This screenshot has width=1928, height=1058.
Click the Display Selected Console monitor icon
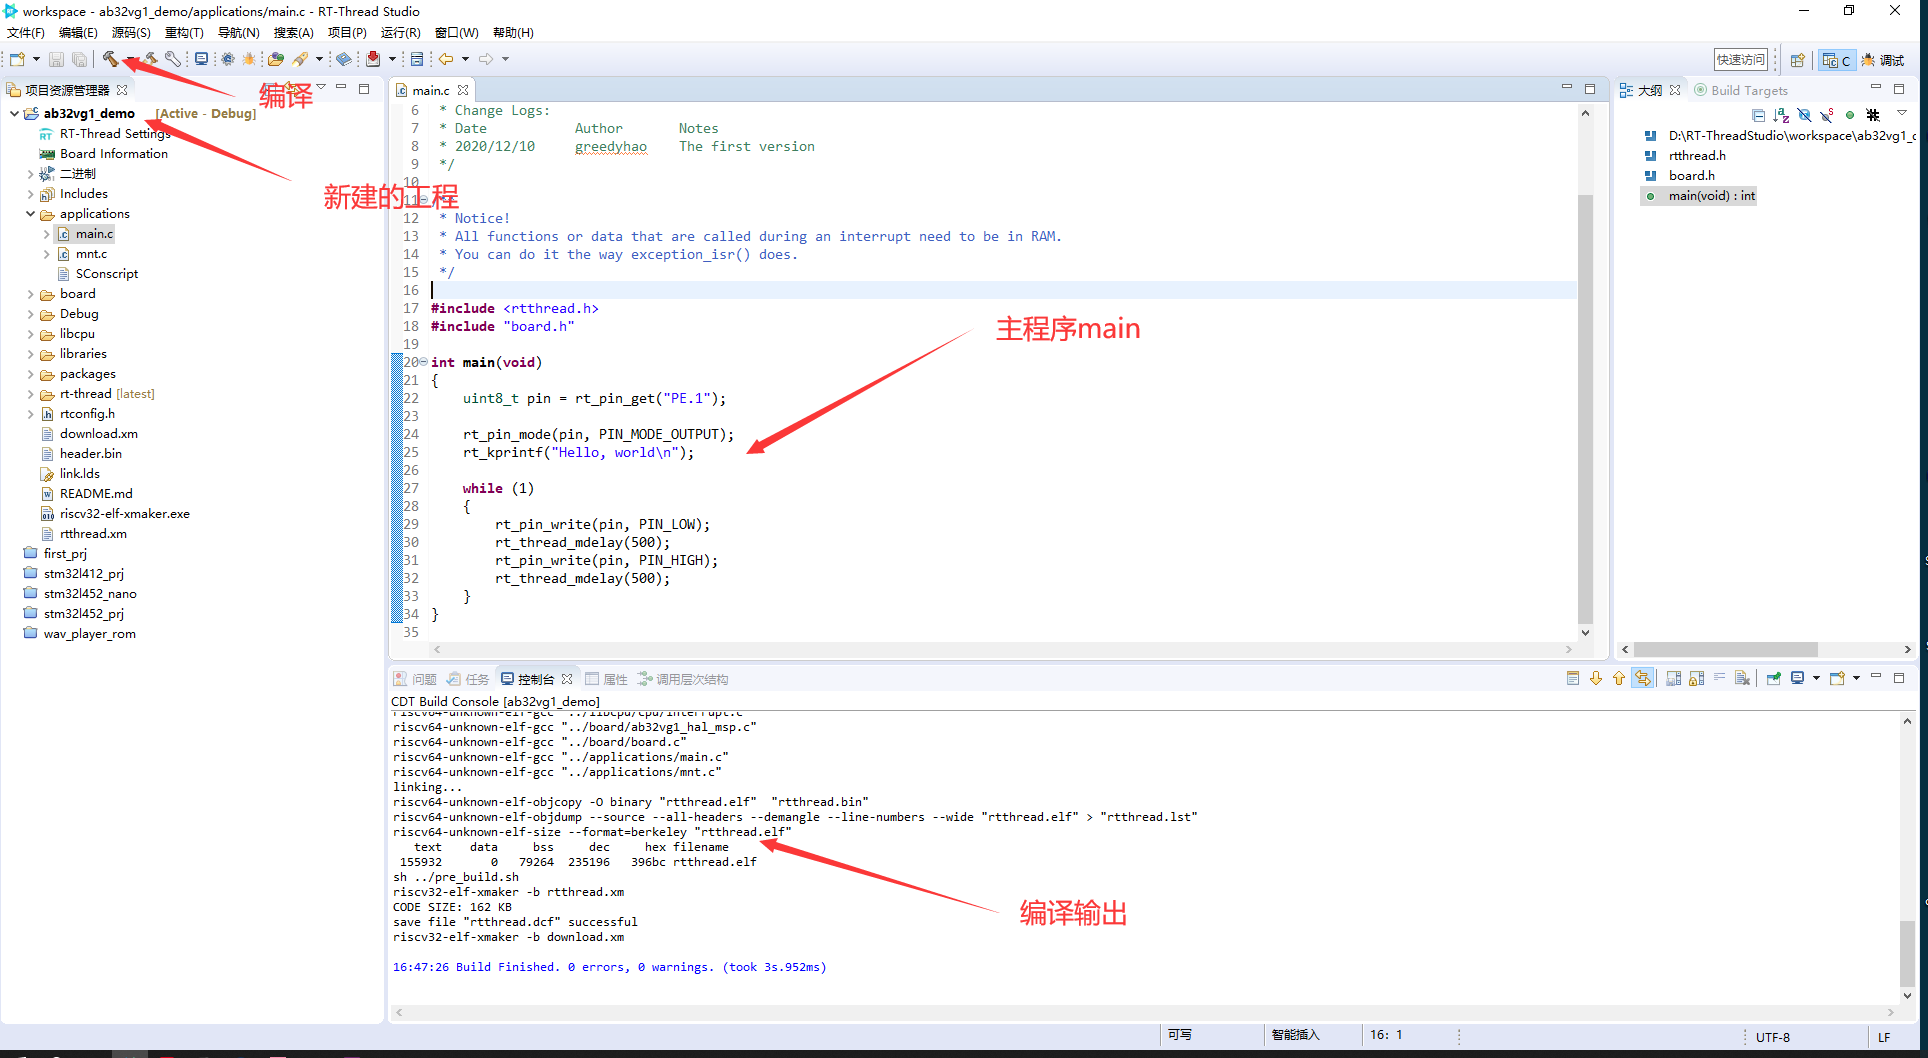tap(1797, 678)
